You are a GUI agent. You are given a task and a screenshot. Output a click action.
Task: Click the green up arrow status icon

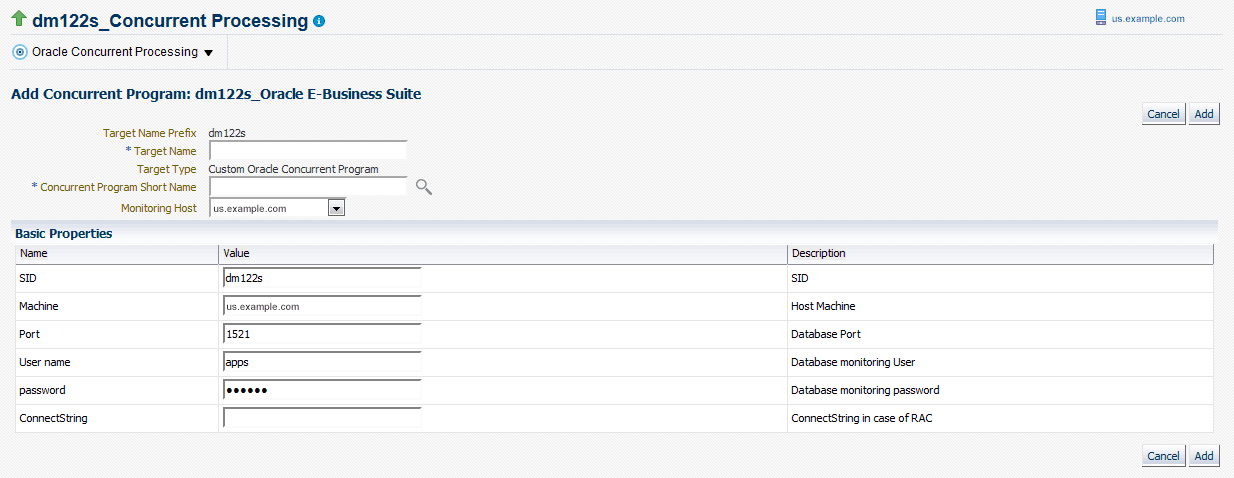[18, 19]
